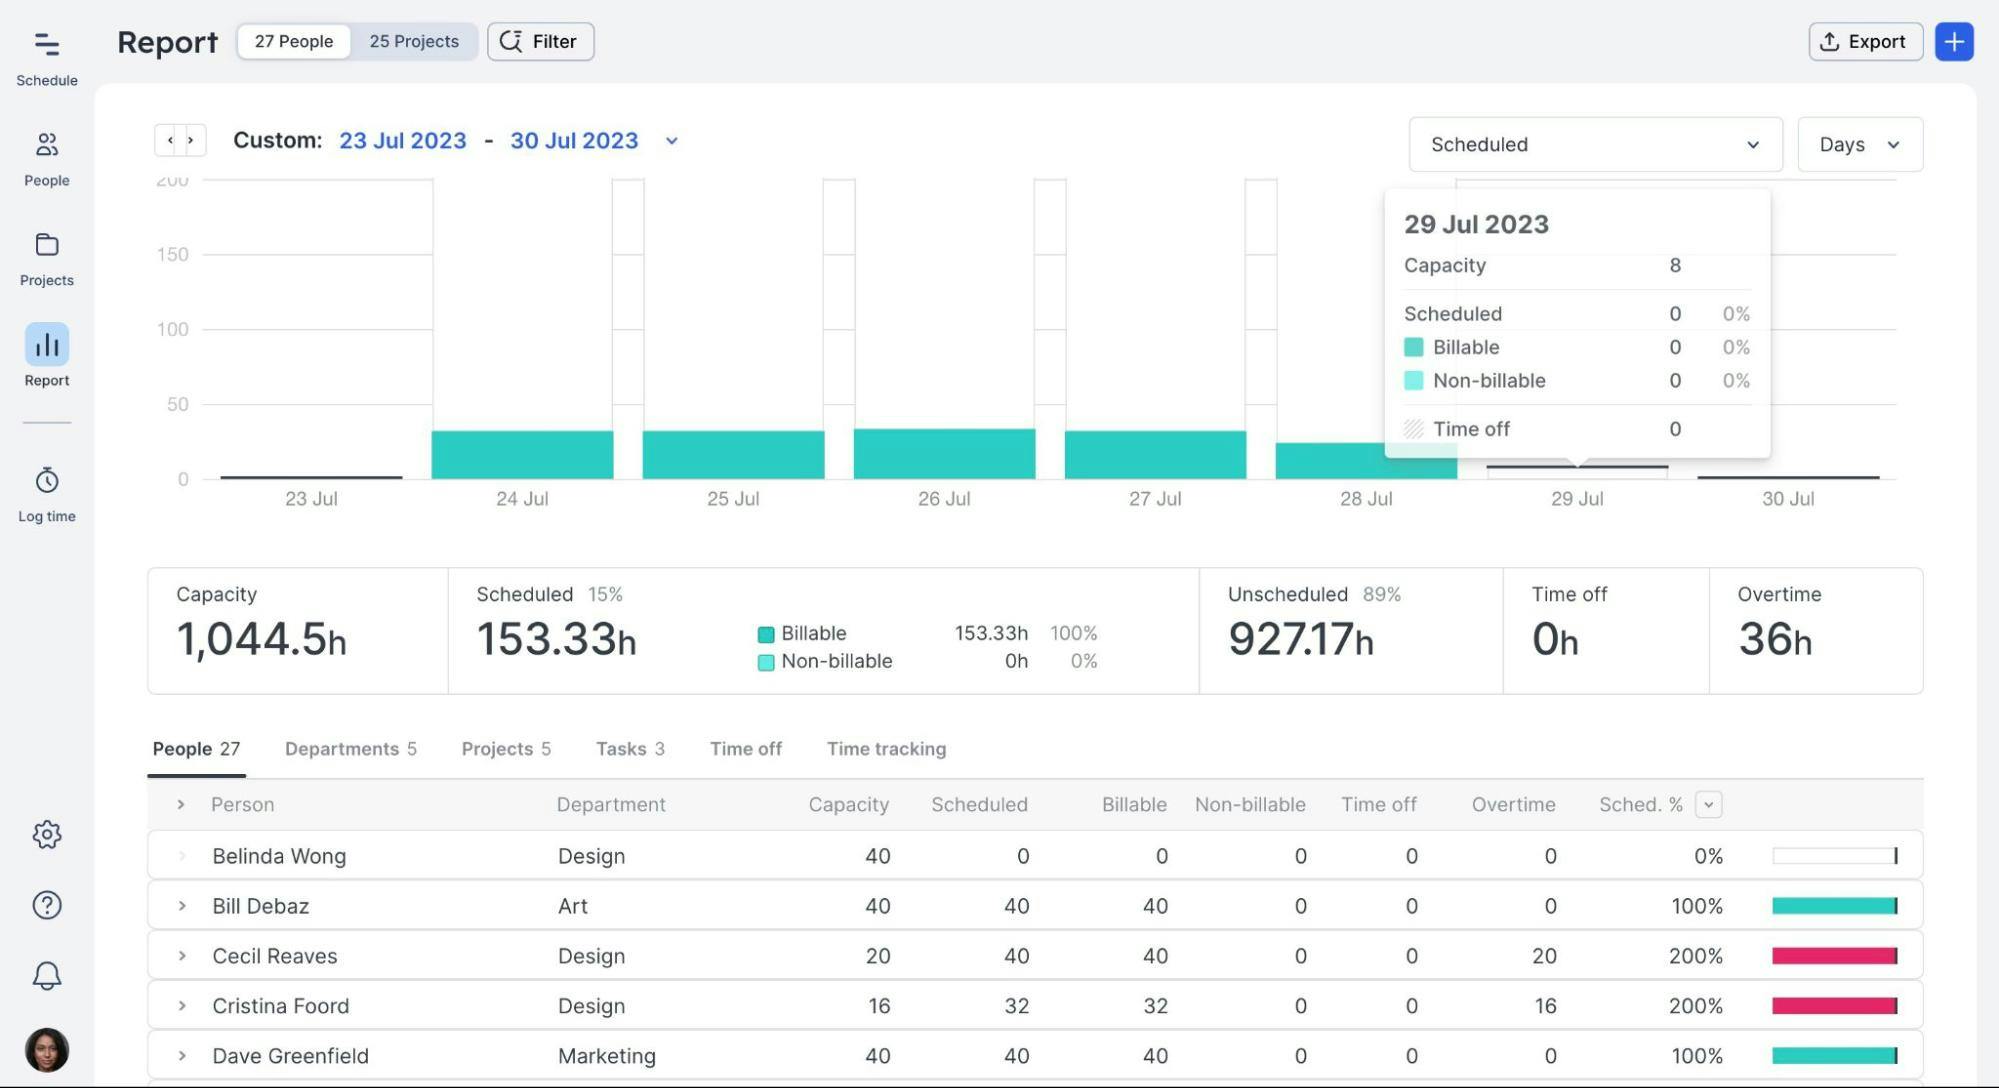This screenshot has width=1999, height=1088.
Task: Open the Sched. % column options chevron
Action: pos(1708,805)
